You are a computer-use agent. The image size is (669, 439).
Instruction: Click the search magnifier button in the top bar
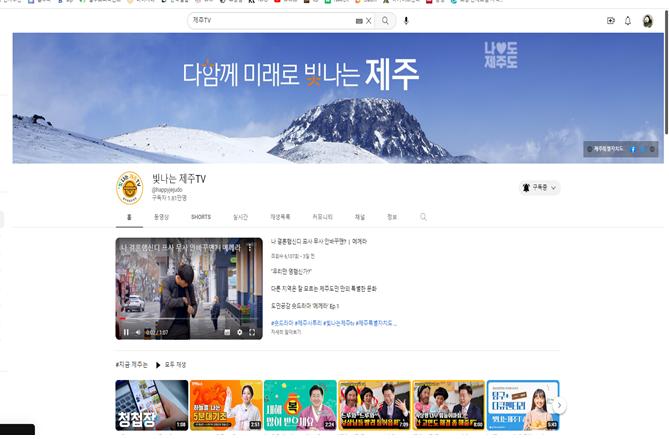(385, 20)
